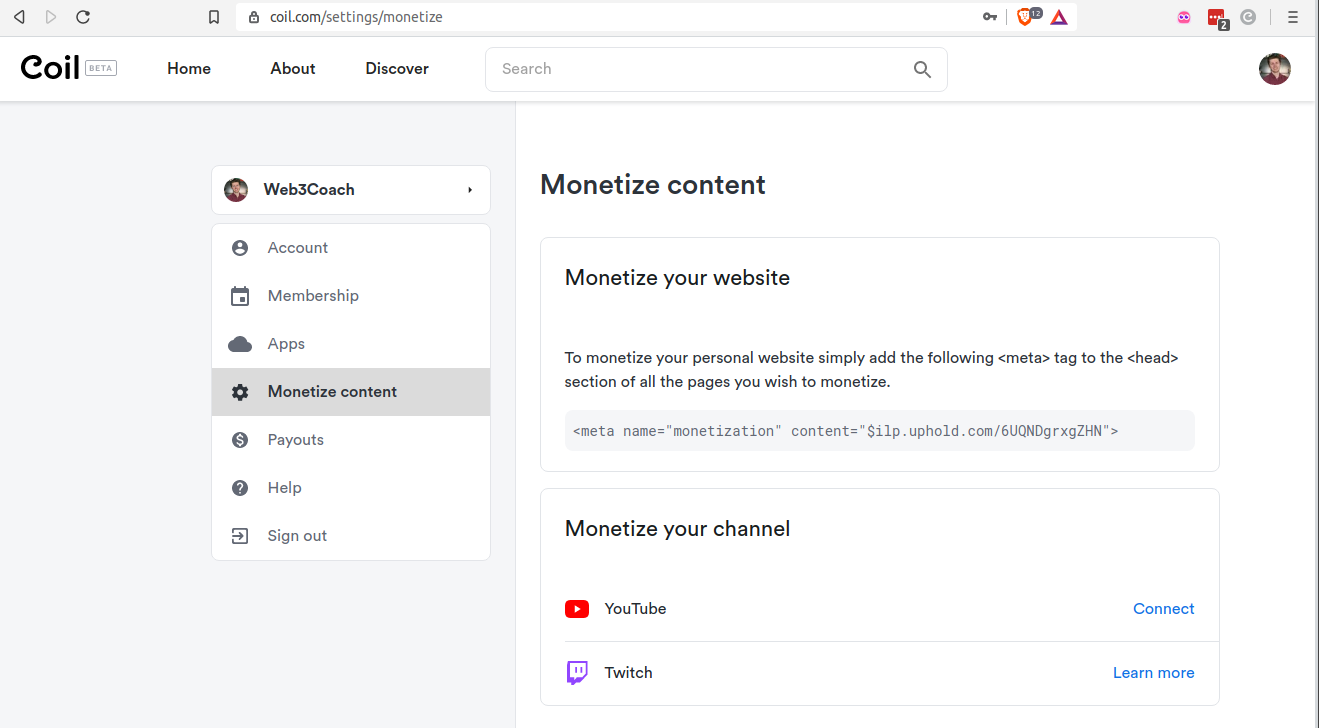Image resolution: width=1319 pixels, height=728 pixels.
Task: Reload the page
Action: [83, 17]
